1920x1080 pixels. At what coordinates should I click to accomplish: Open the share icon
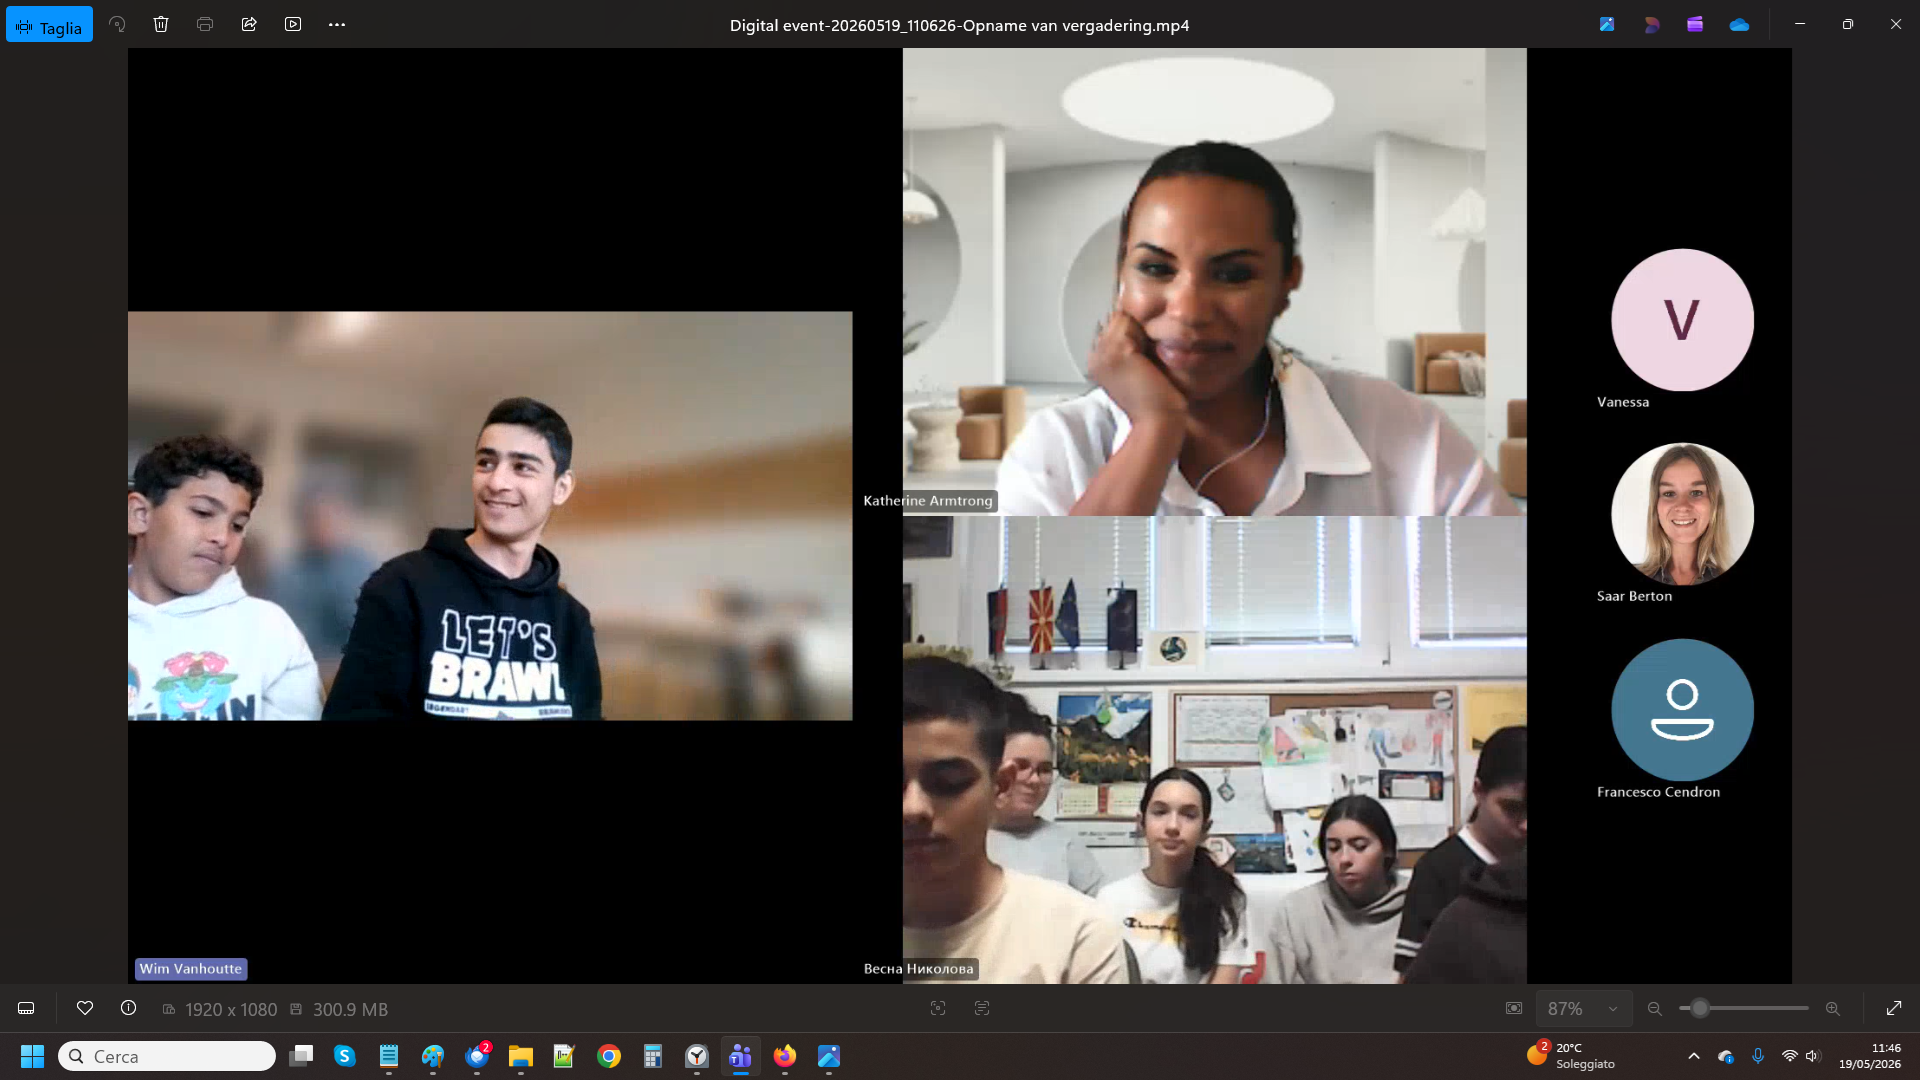coord(249,24)
